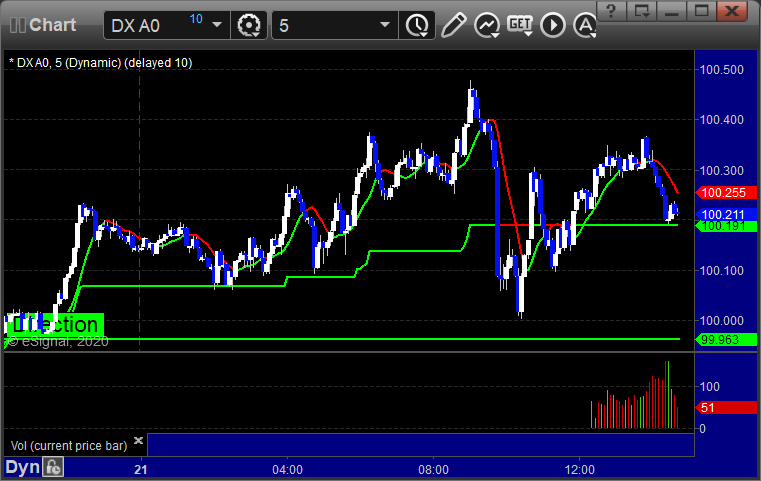
Task: Click the 04:00 time axis label
Action: pyautogui.click(x=287, y=469)
